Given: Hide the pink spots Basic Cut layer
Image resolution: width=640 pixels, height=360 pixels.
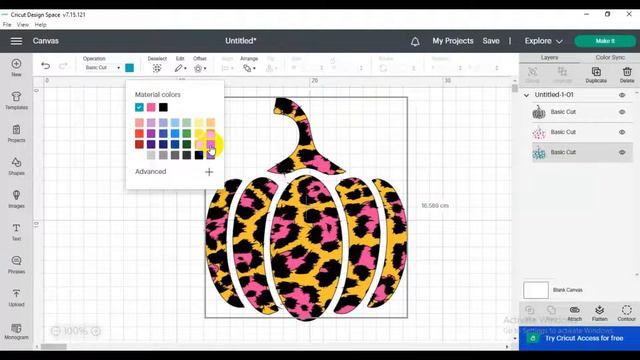Looking at the screenshot, I should coord(622,132).
